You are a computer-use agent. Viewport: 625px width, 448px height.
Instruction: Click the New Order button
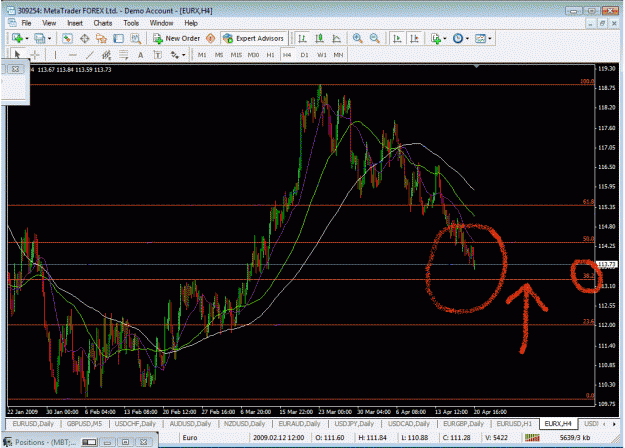177,38
